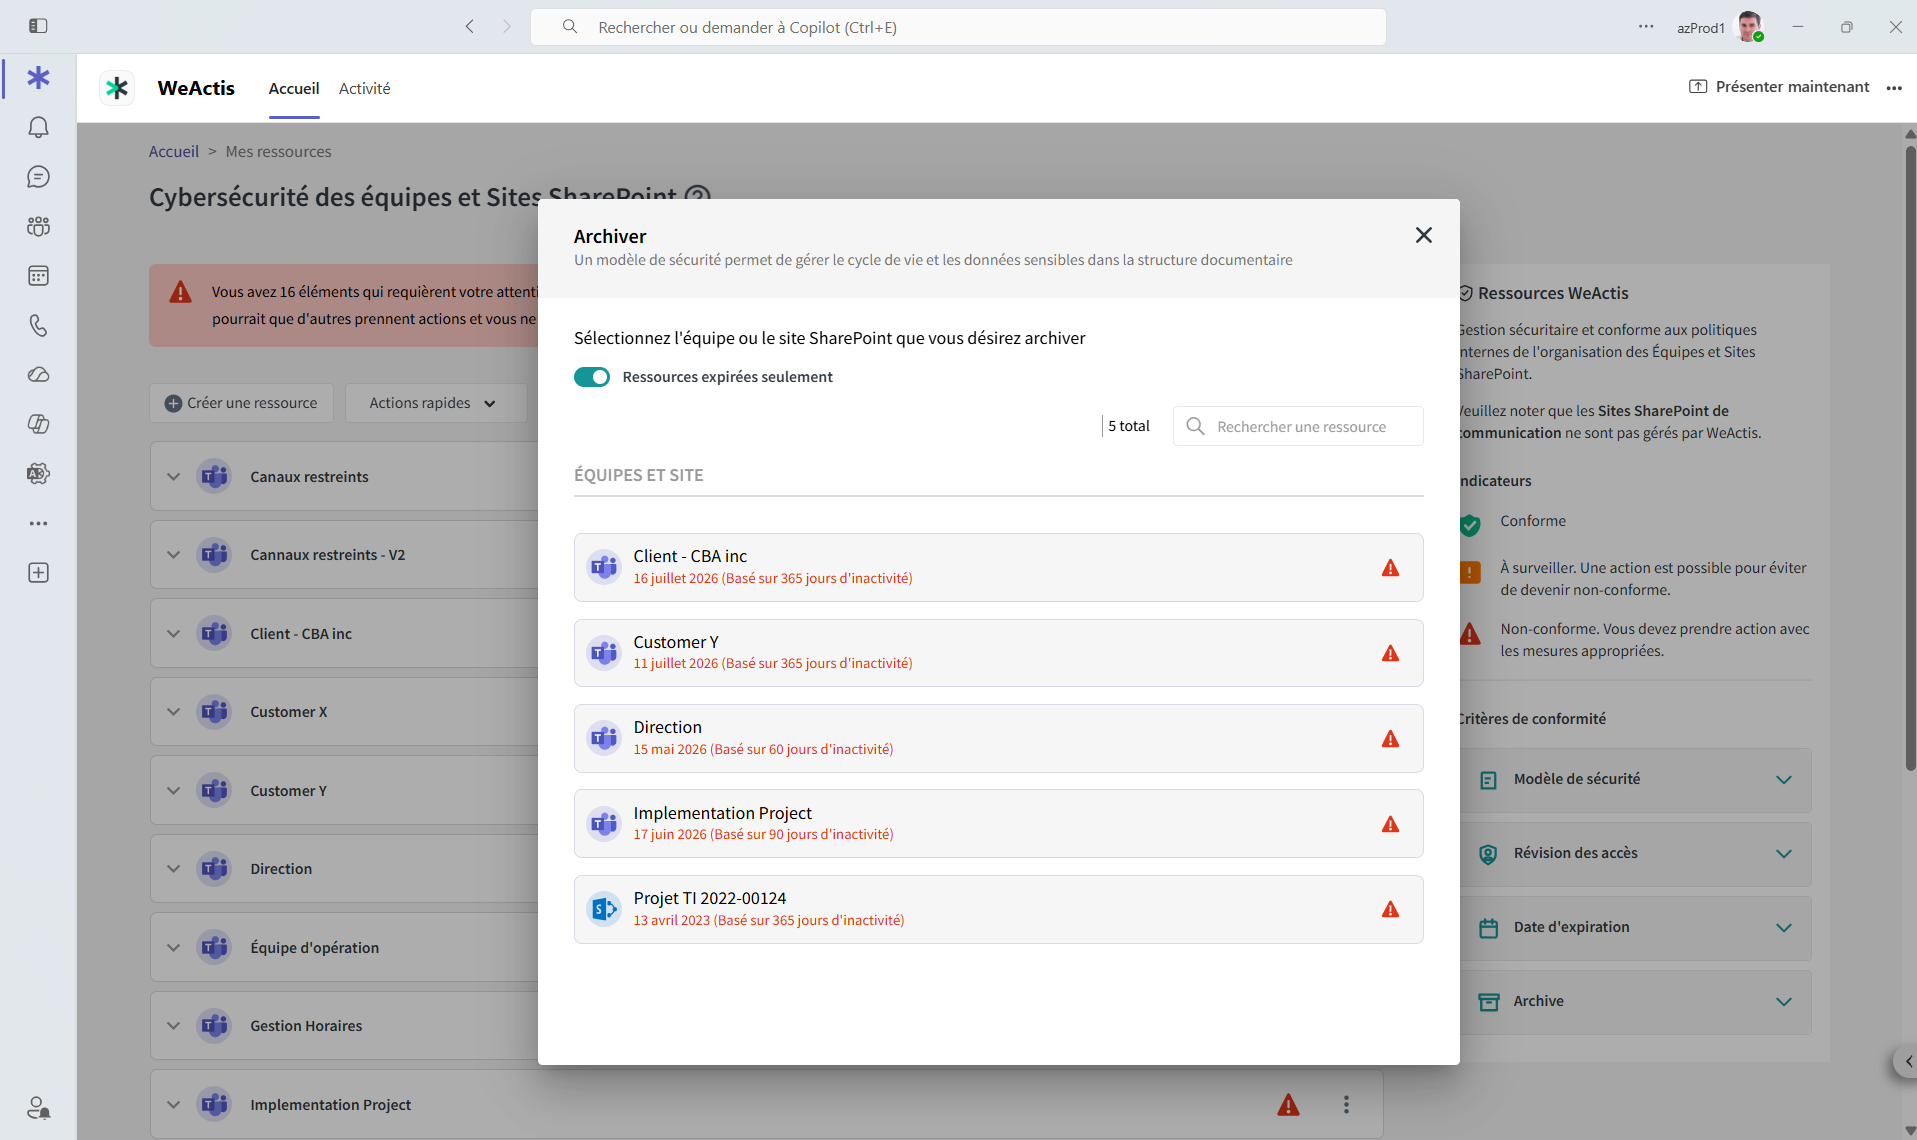
Task: Open Chat icon in the Teams sidebar
Action: coord(38,177)
